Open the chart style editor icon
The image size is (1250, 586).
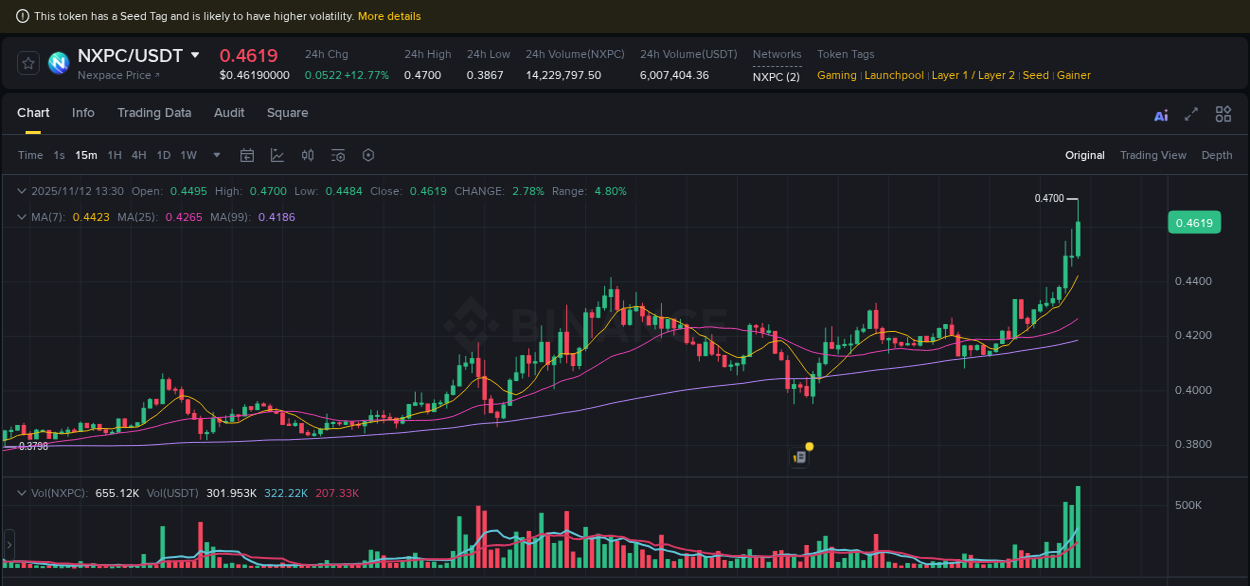(x=275, y=155)
